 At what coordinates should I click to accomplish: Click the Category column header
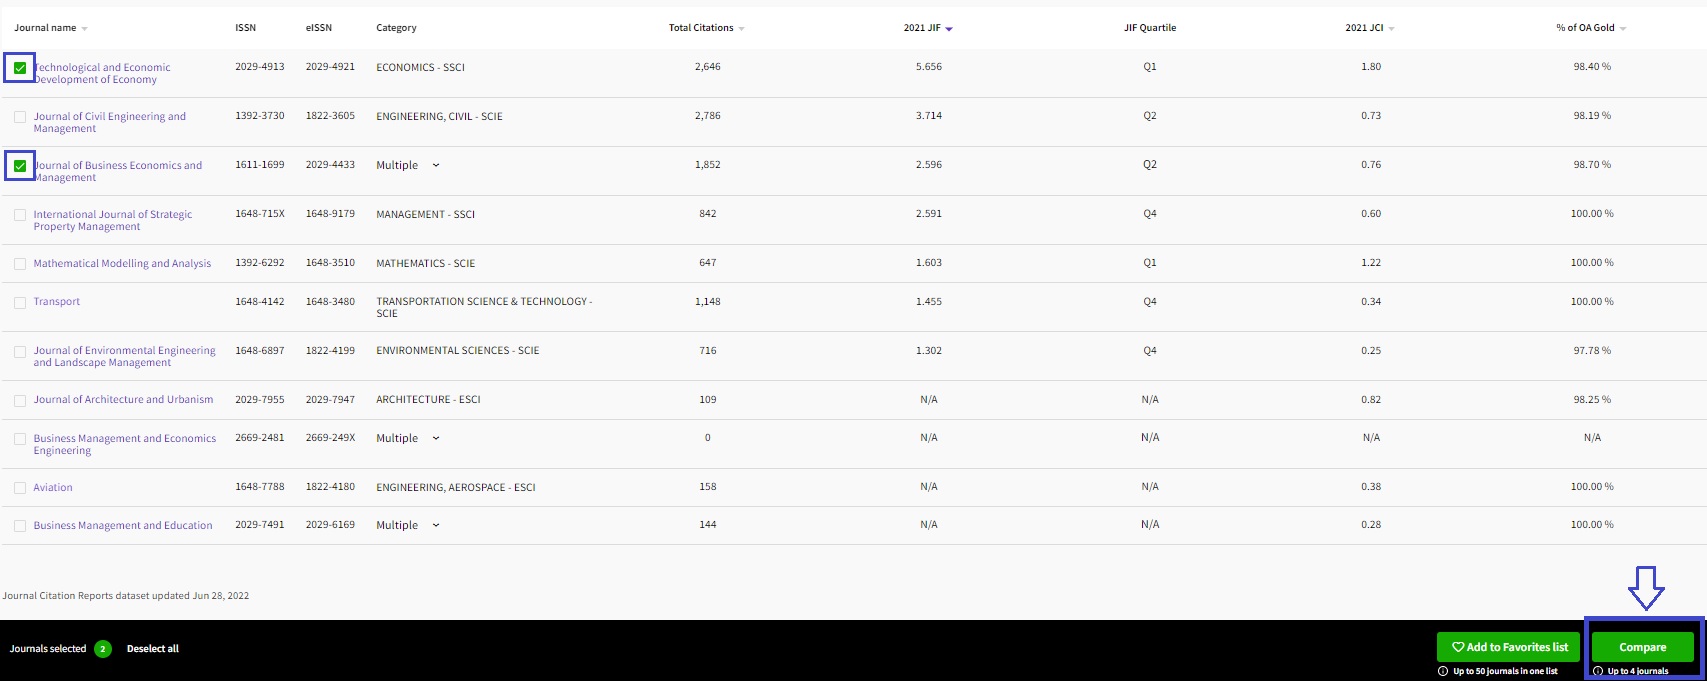click(396, 28)
